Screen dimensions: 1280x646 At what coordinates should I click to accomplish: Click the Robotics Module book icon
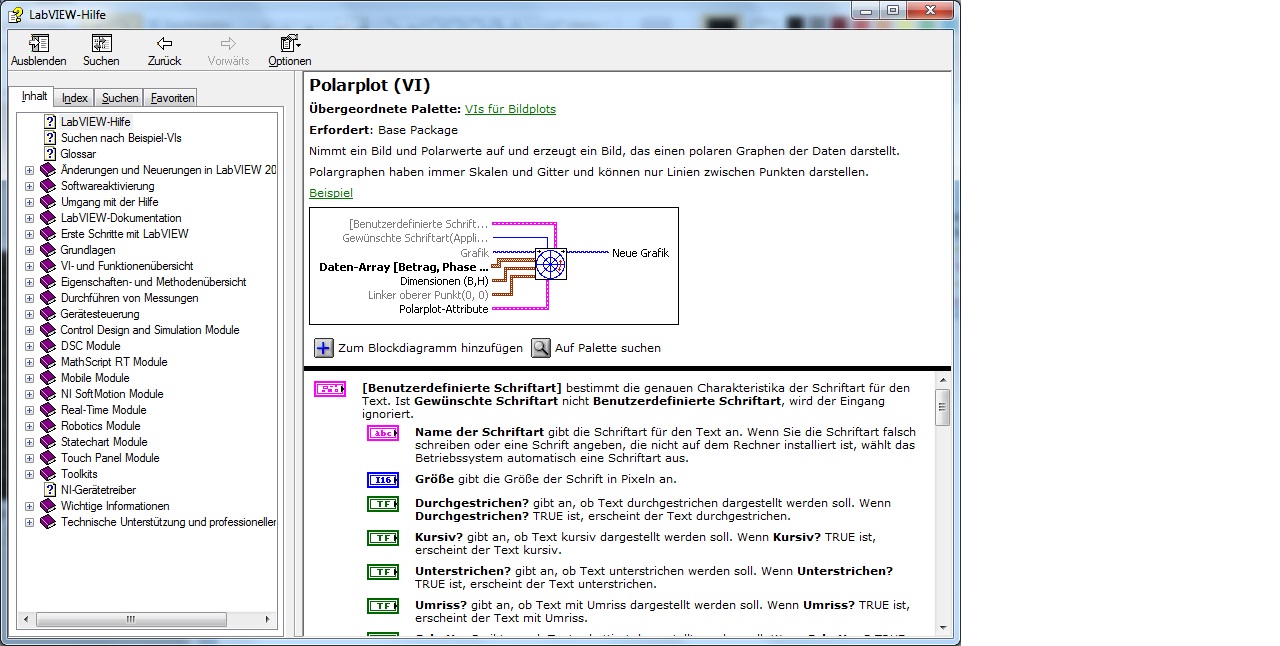coord(48,426)
